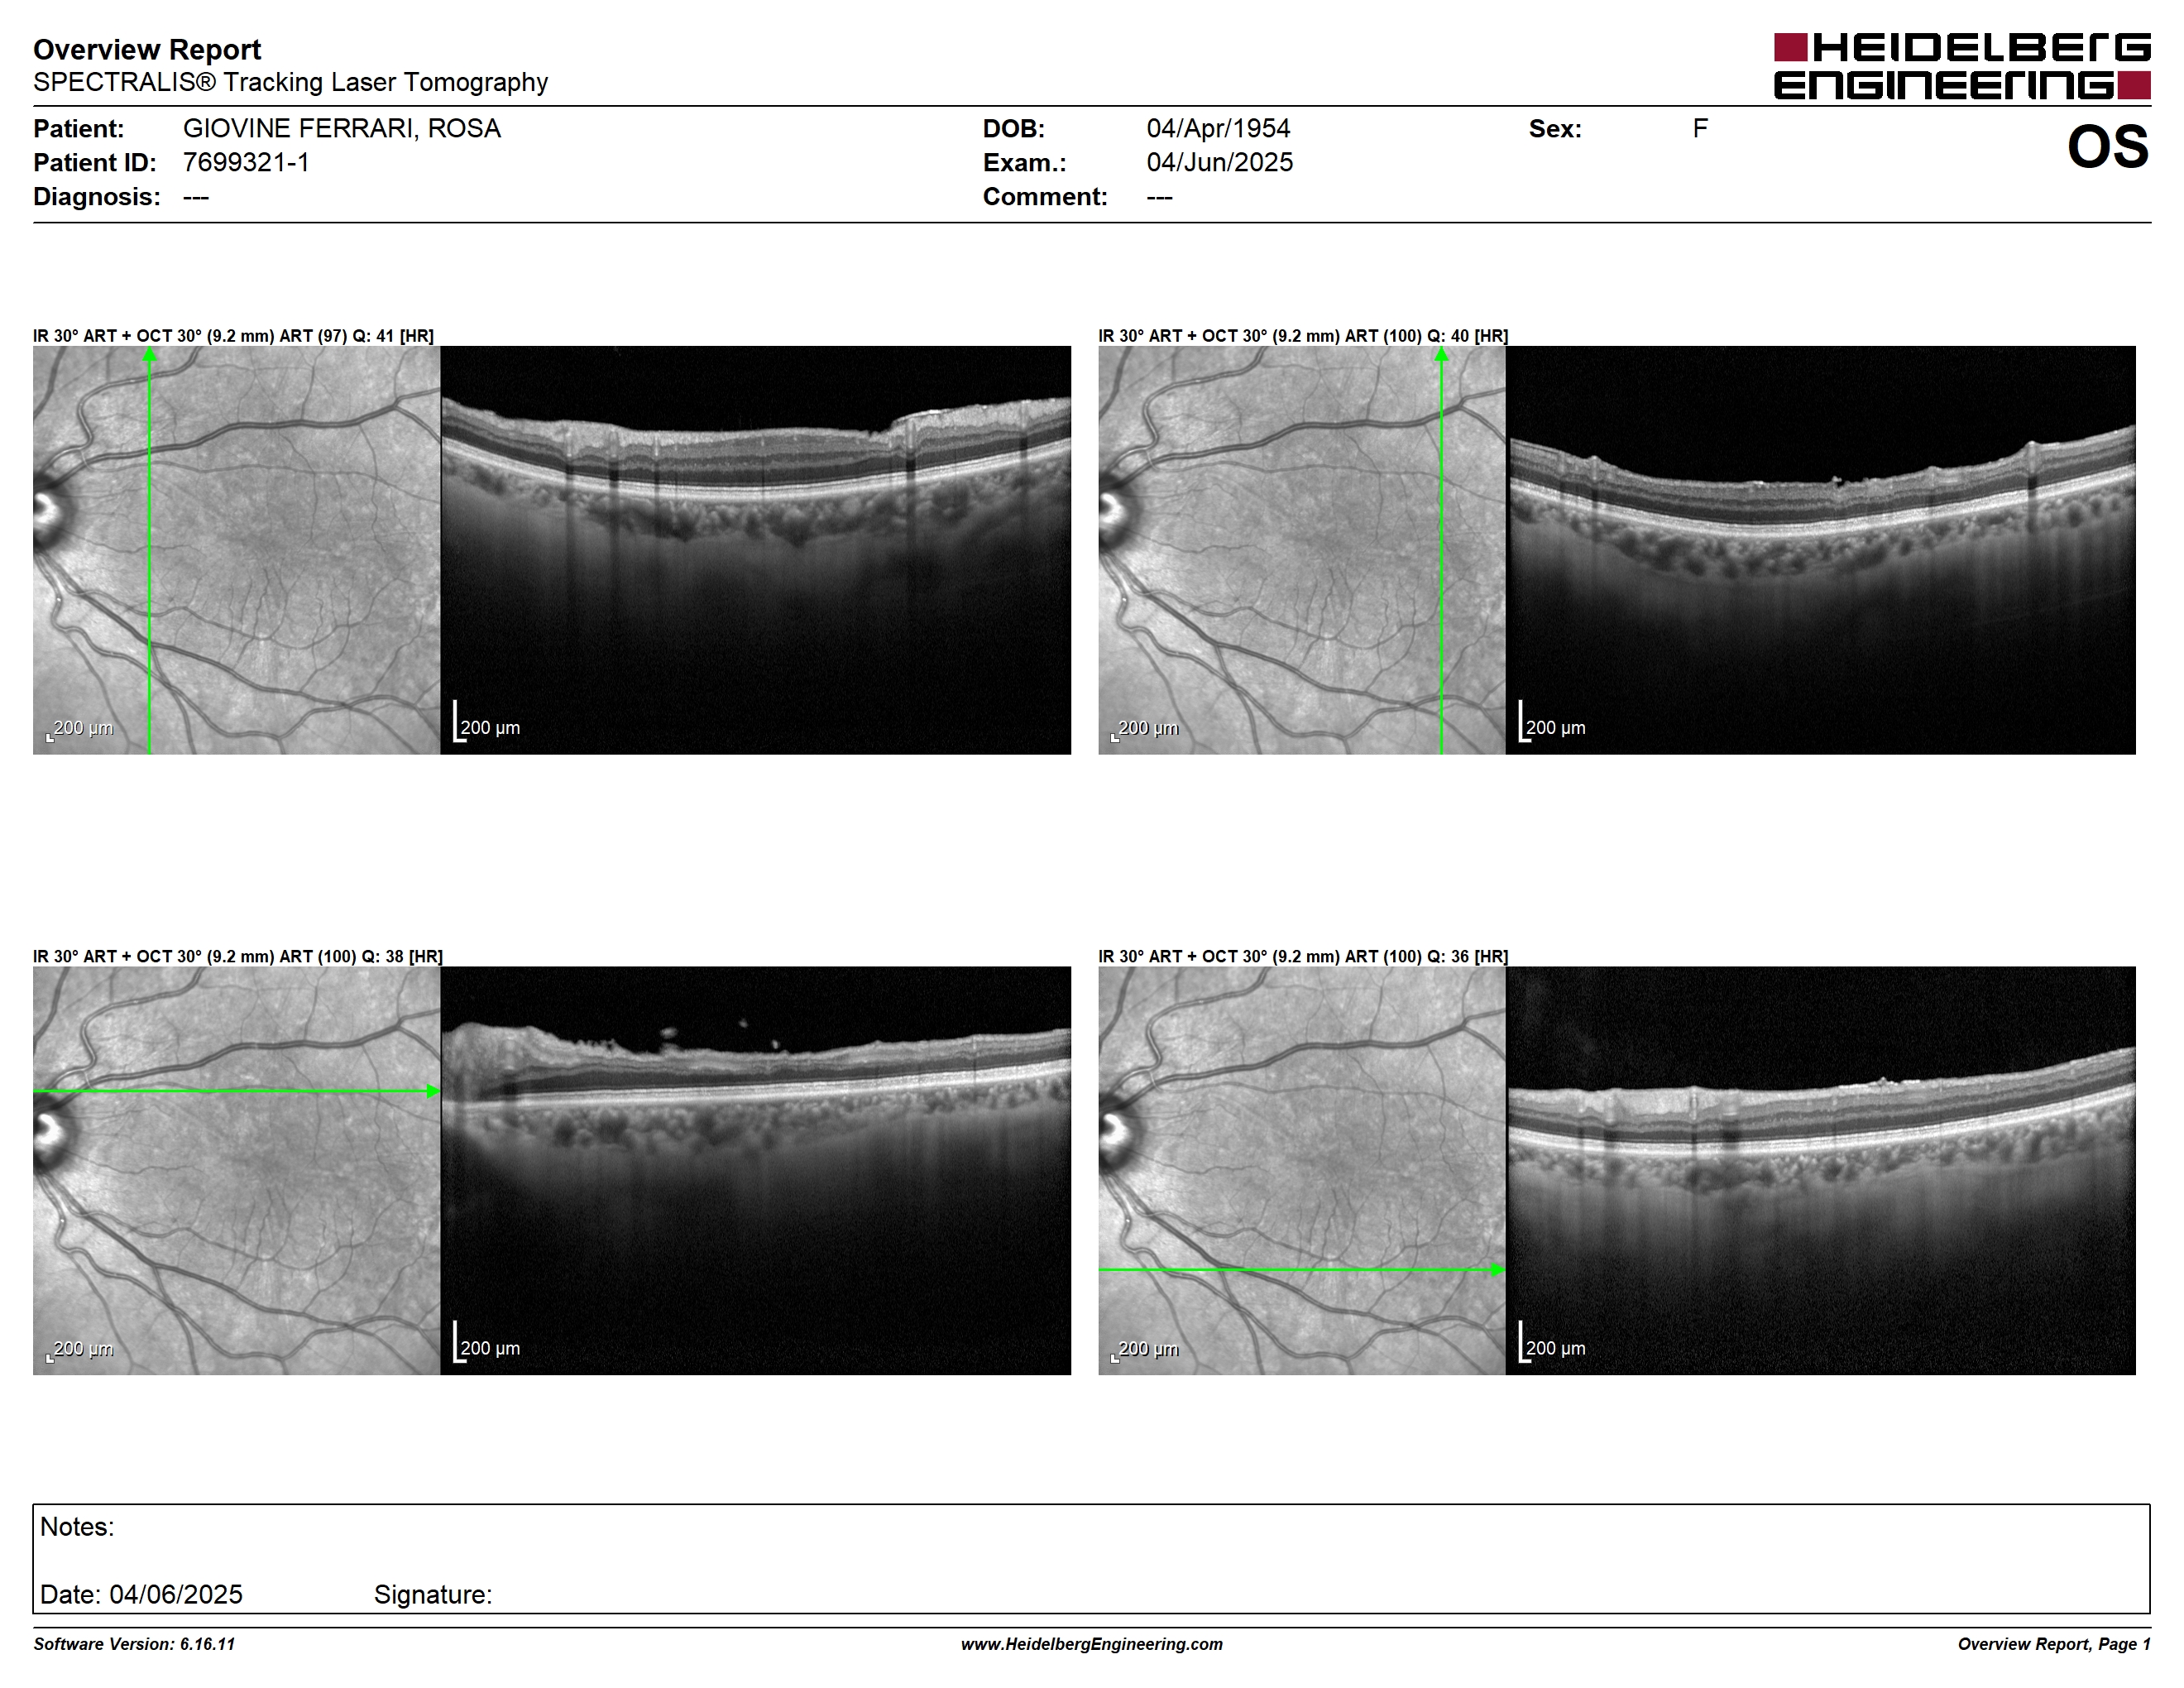Click the 'Date: 04/06/2025' field
Image resolution: width=2184 pixels, height=1688 pixels.
coord(141,1594)
